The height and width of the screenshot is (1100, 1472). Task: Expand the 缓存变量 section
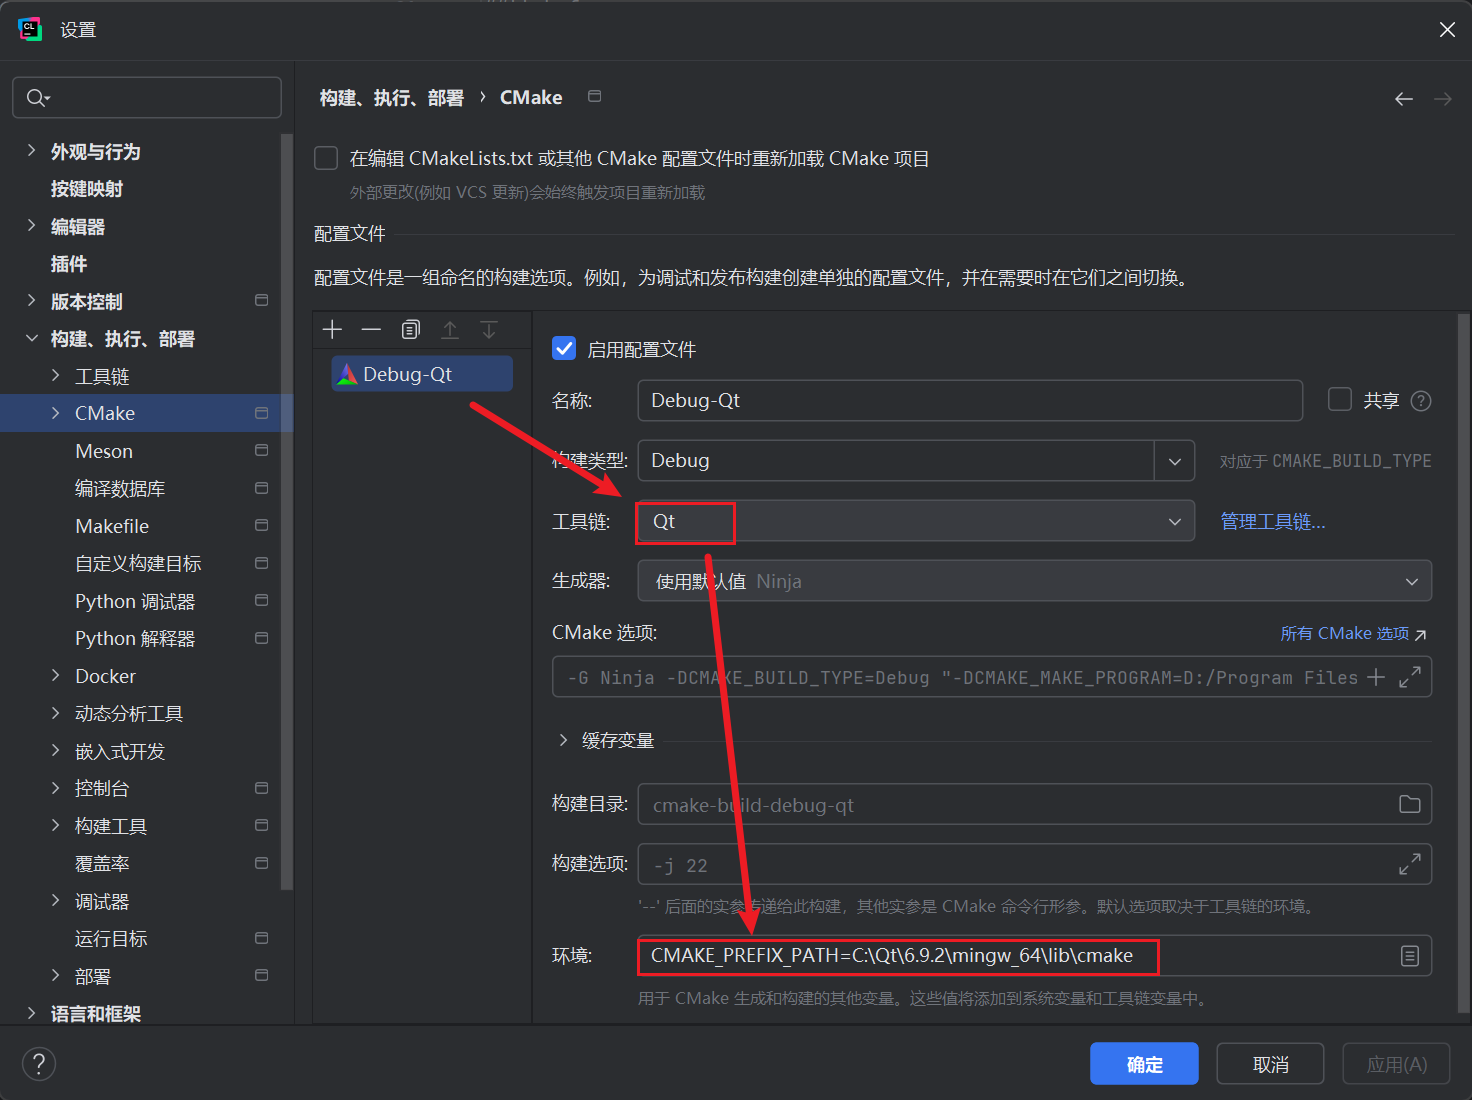[563, 740]
